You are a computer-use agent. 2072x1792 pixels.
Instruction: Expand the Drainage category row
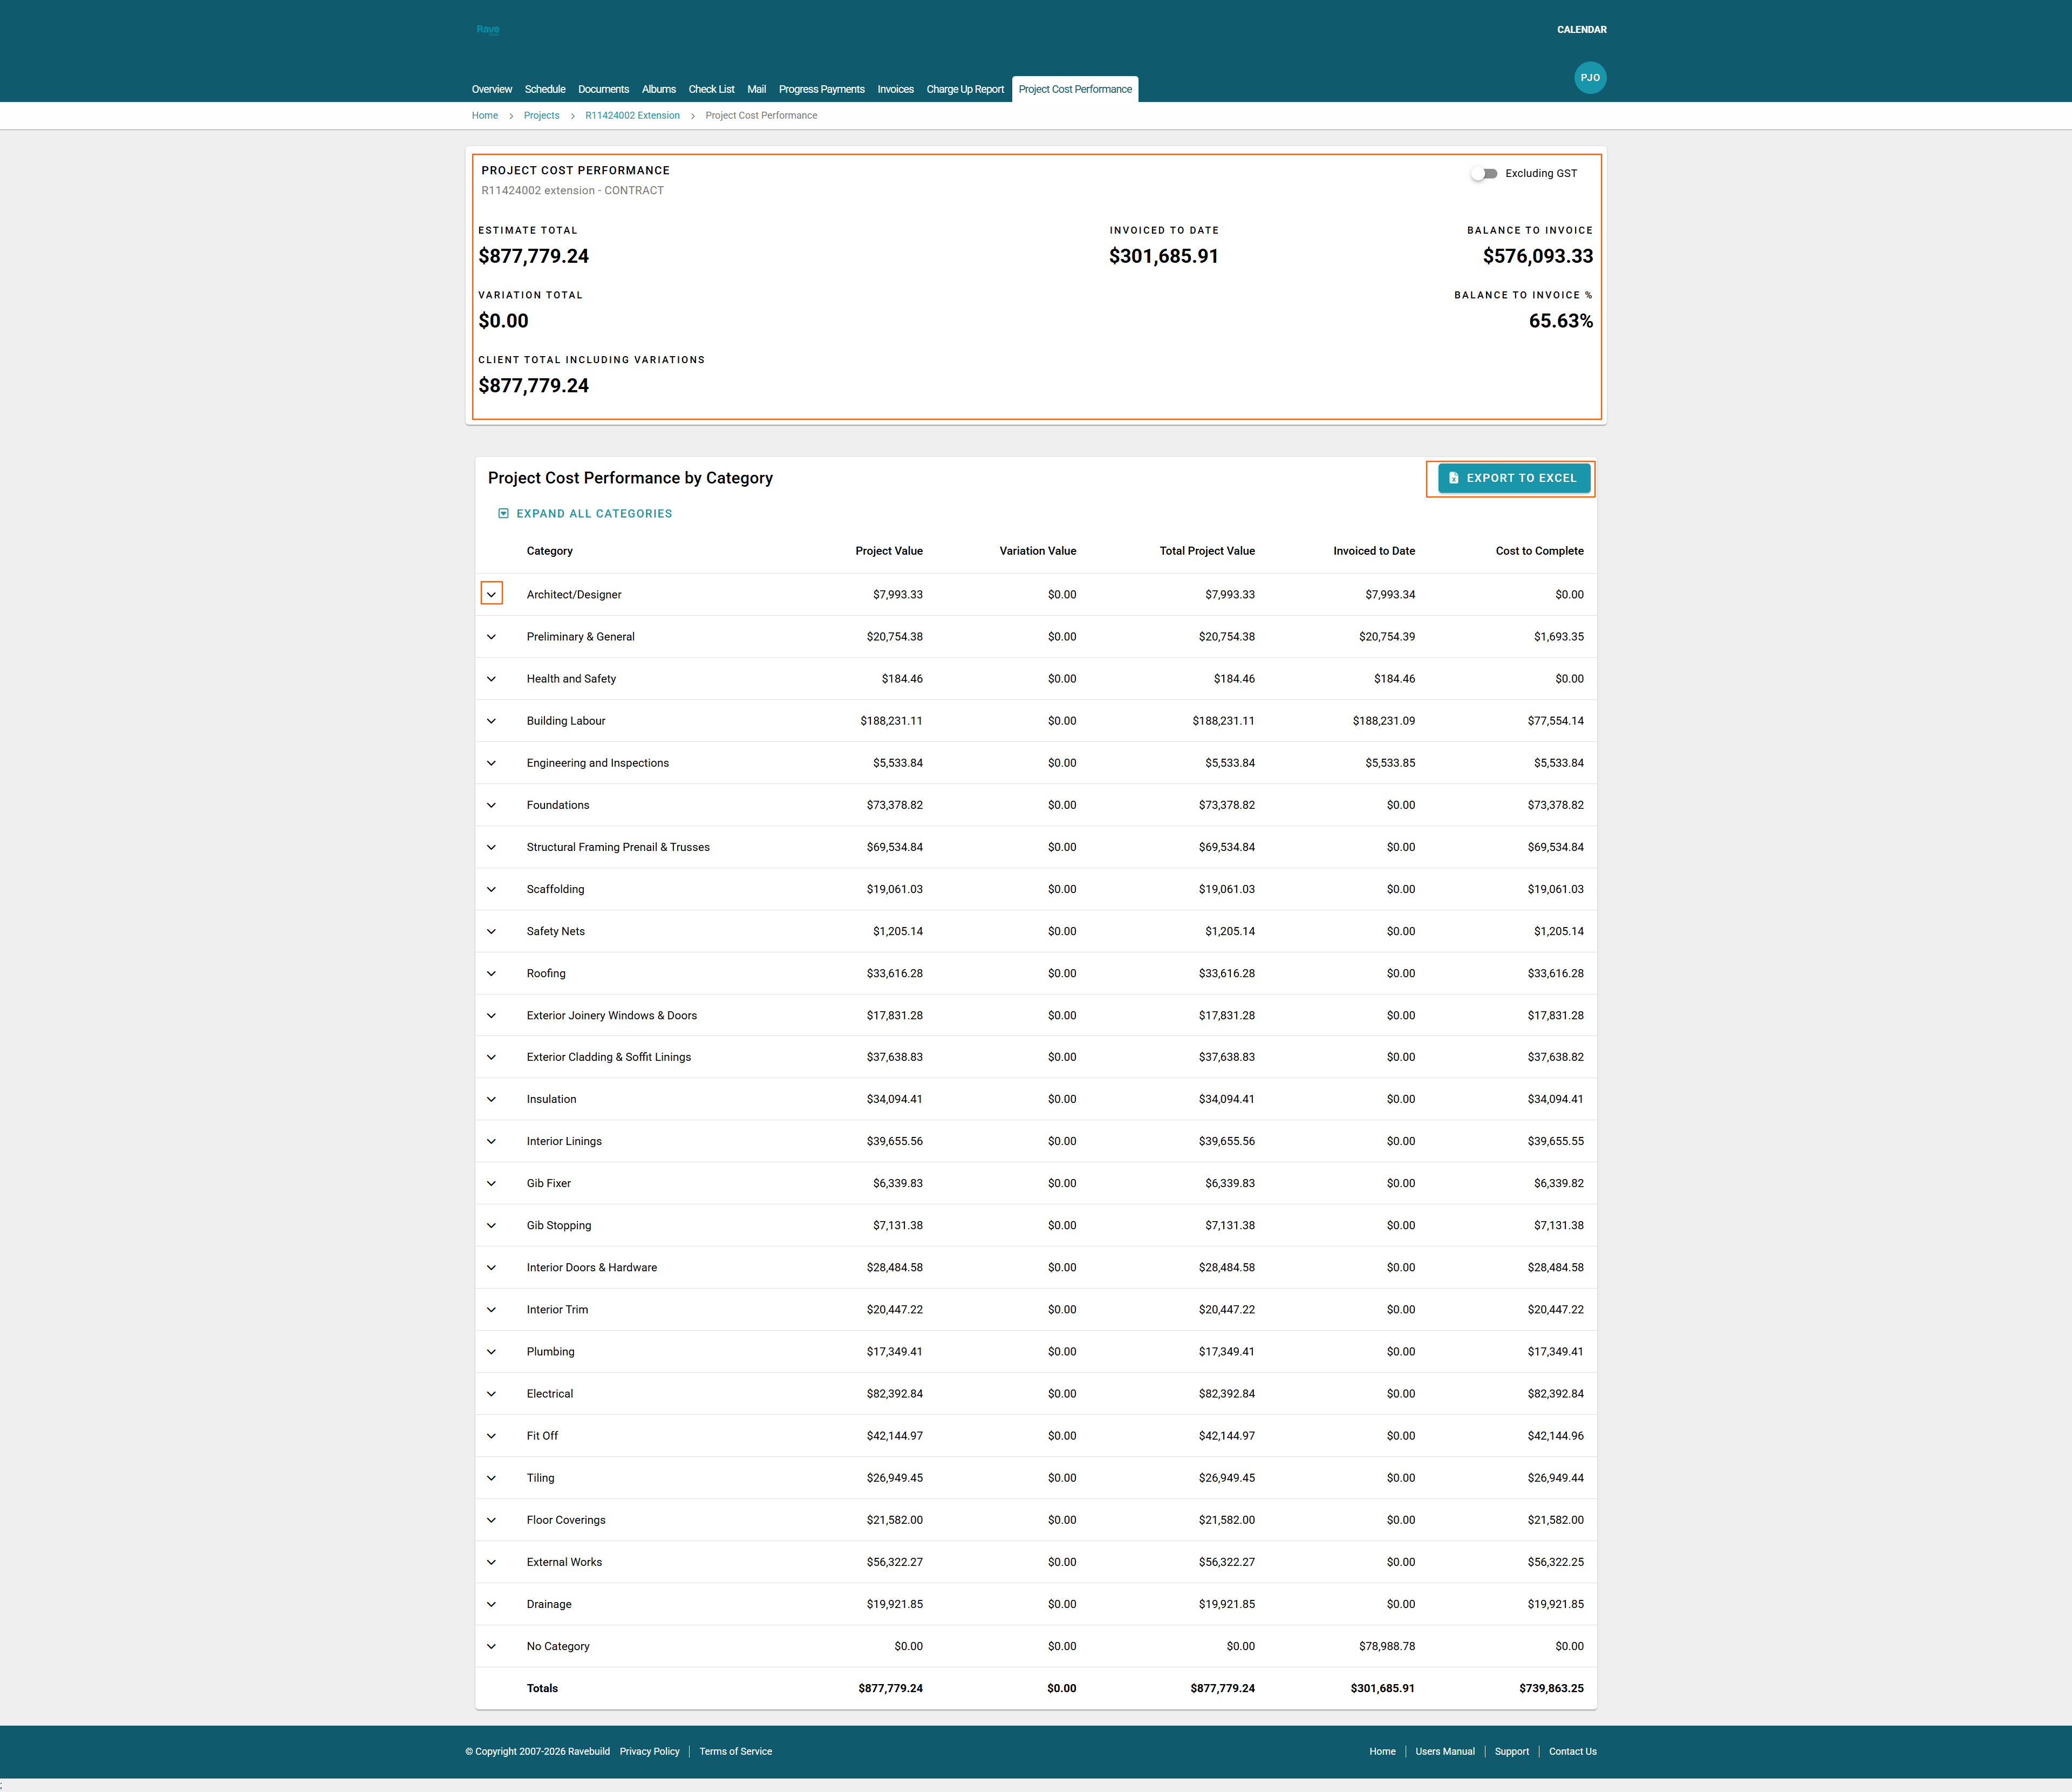(491, 1604)
